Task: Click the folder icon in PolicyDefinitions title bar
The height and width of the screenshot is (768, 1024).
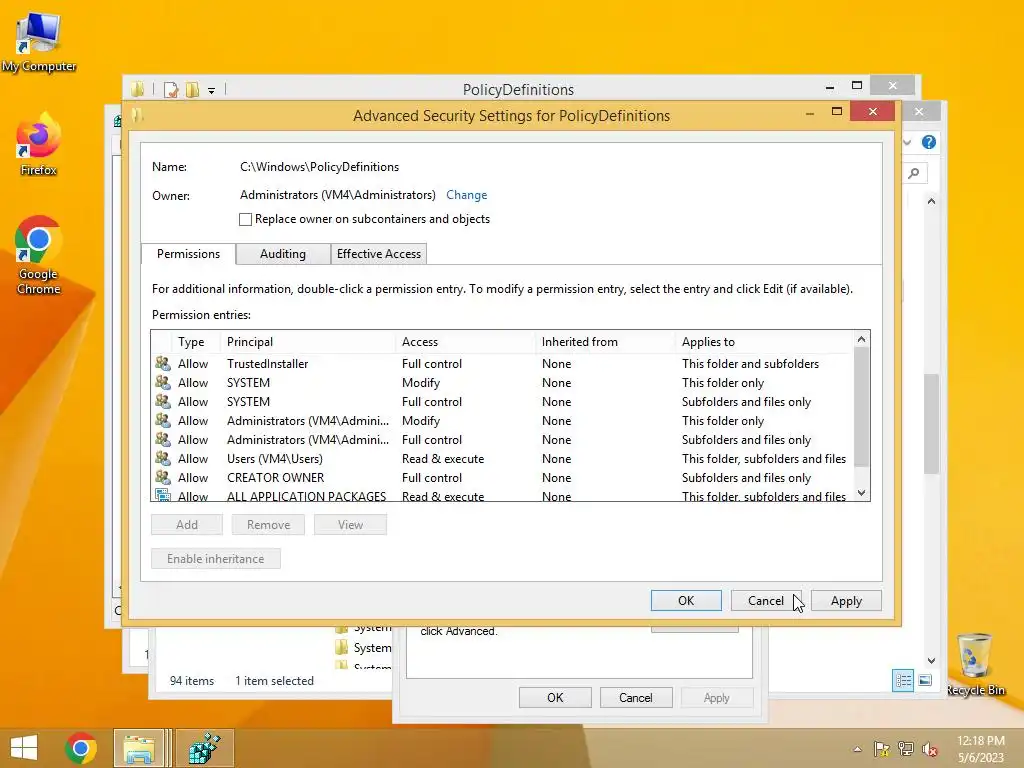Action: click(137, 89)
